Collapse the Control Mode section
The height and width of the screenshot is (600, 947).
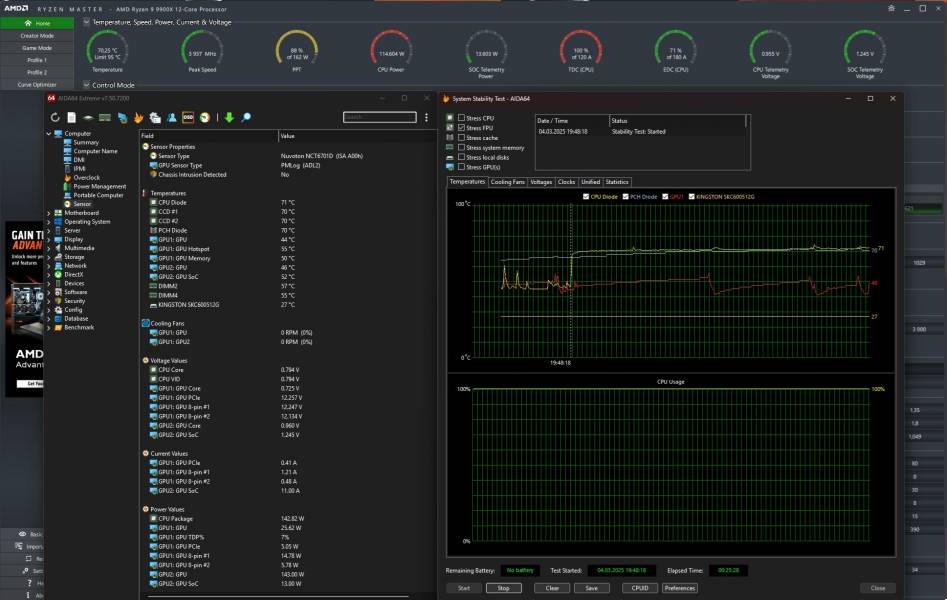click(86, 85)
